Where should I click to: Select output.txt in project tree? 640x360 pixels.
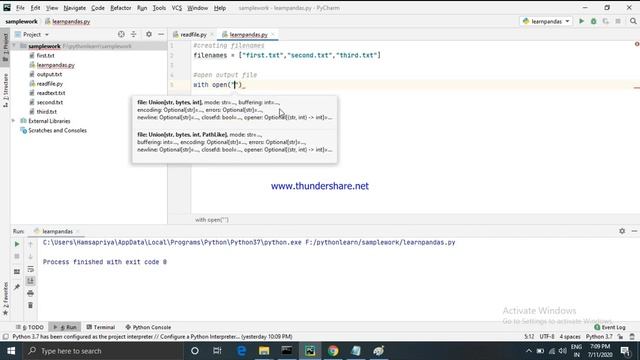pyautogui.click(x=49, y=74)
